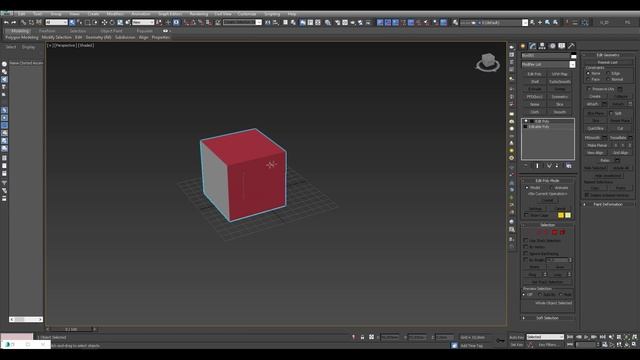The height and width of the screenshot is (360, 640).
Task: Select the Normal constraint radio button
Action: pos(608,79)
